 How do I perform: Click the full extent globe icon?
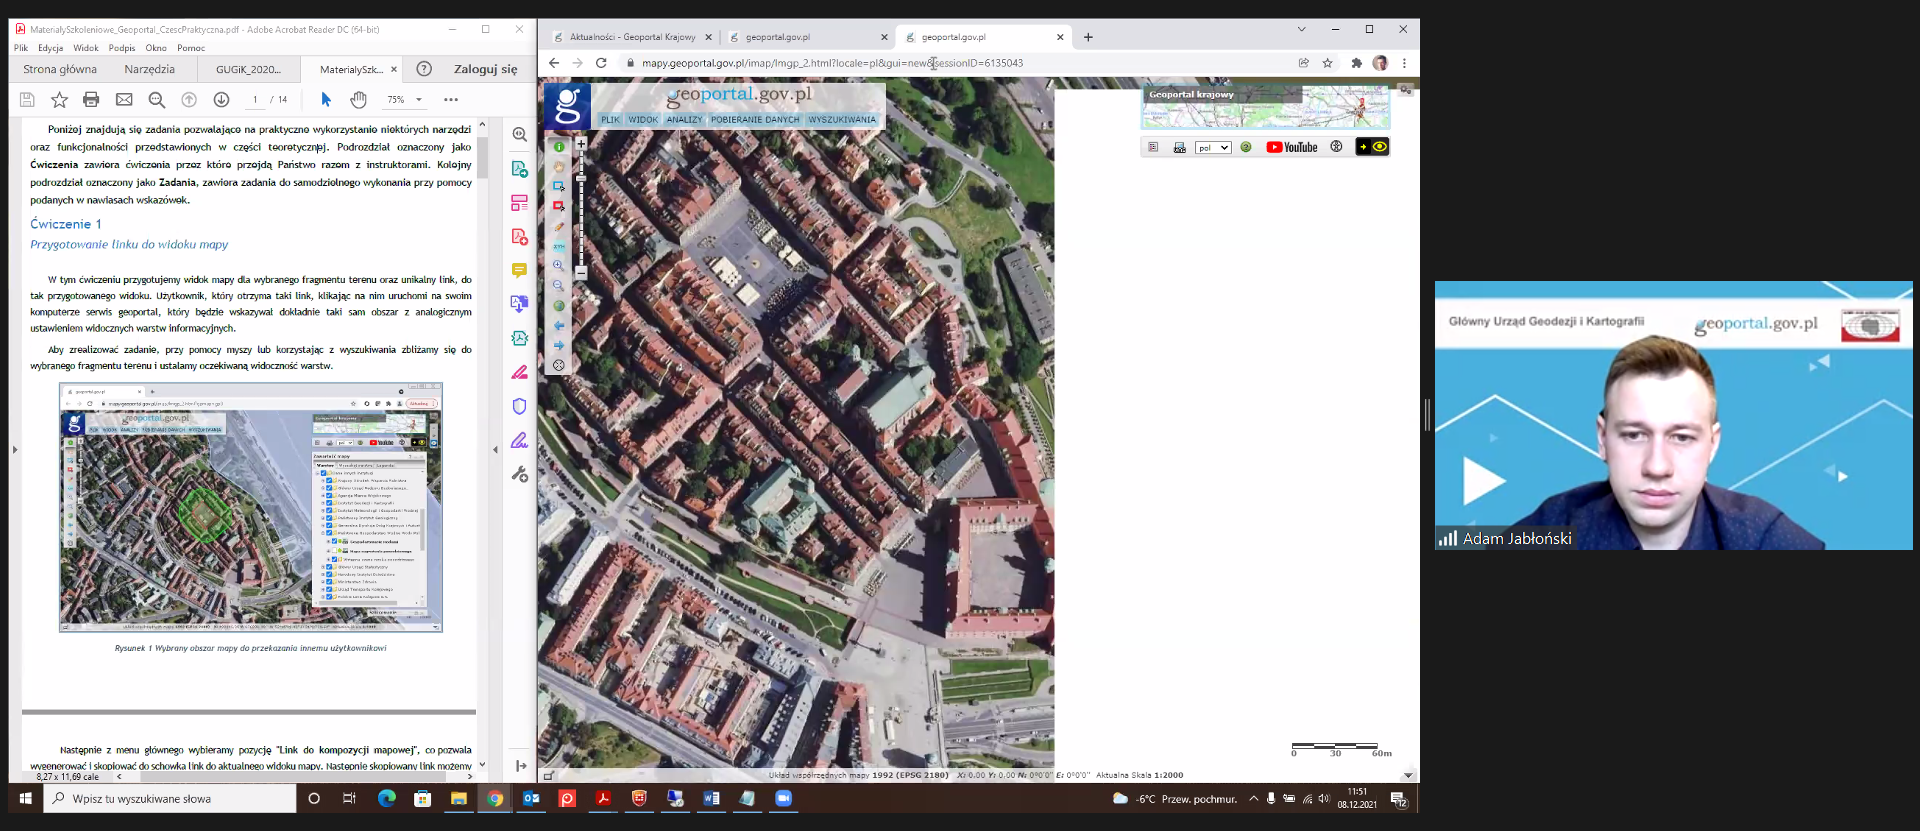coord(559,306)
